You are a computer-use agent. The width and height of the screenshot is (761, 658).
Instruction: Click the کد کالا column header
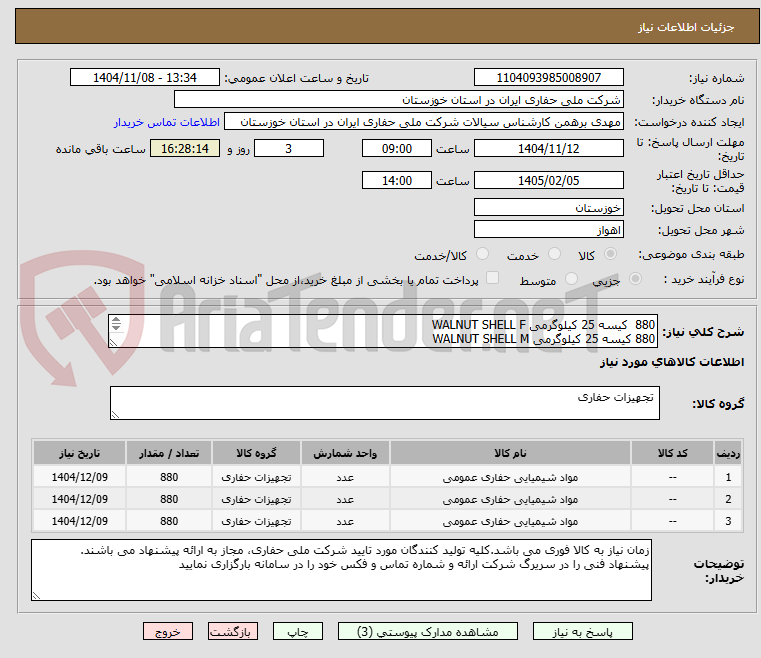click(672, 453)
